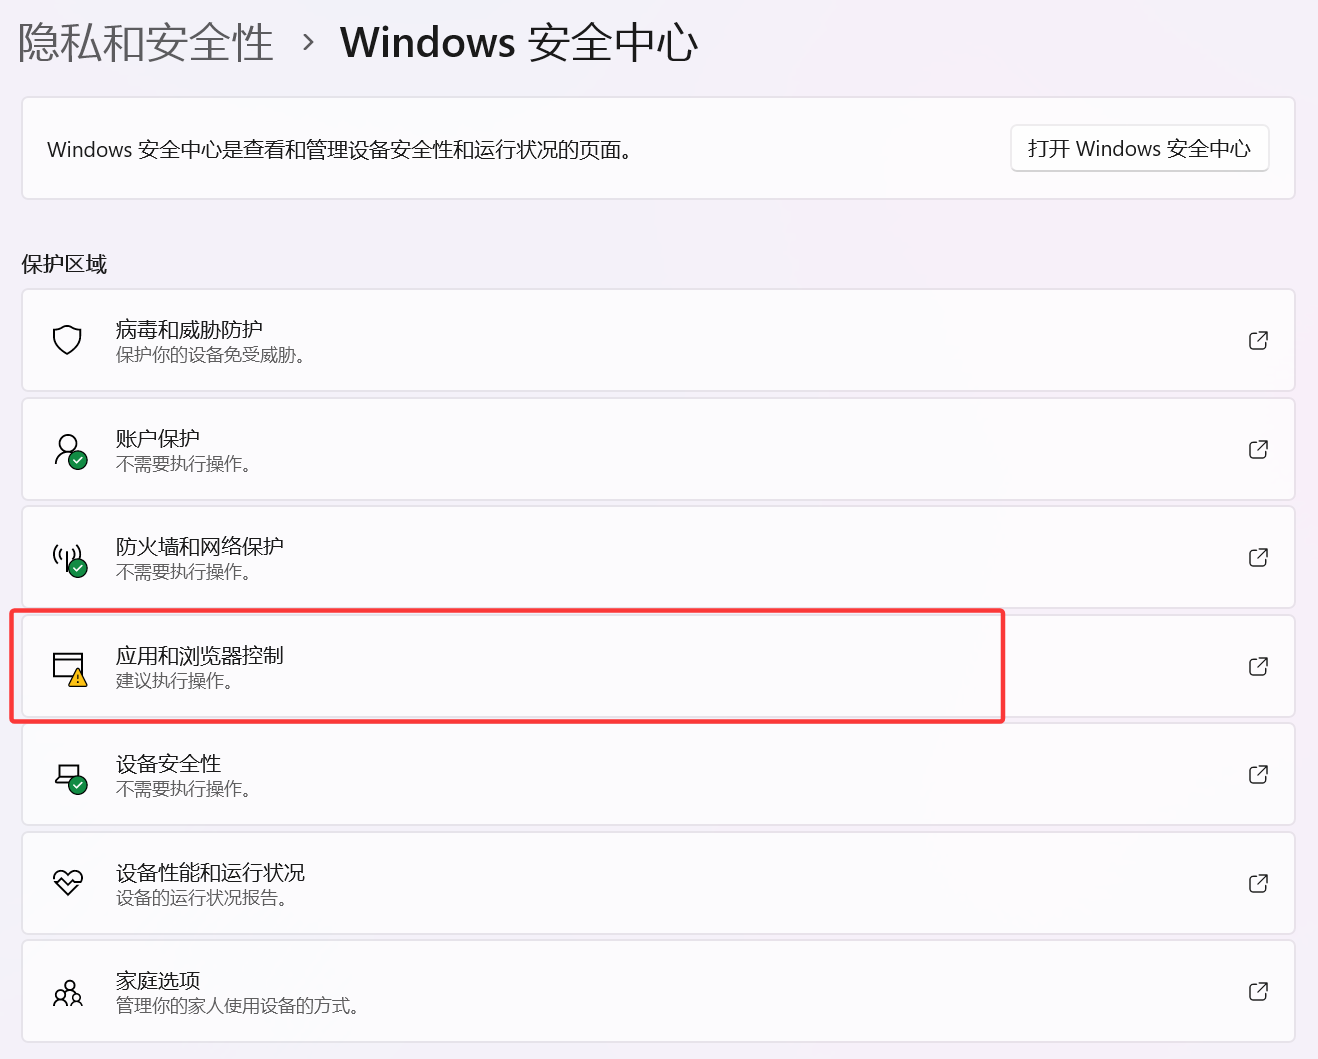
Task: Click the person icon for 账户保护
Action: 69,450
